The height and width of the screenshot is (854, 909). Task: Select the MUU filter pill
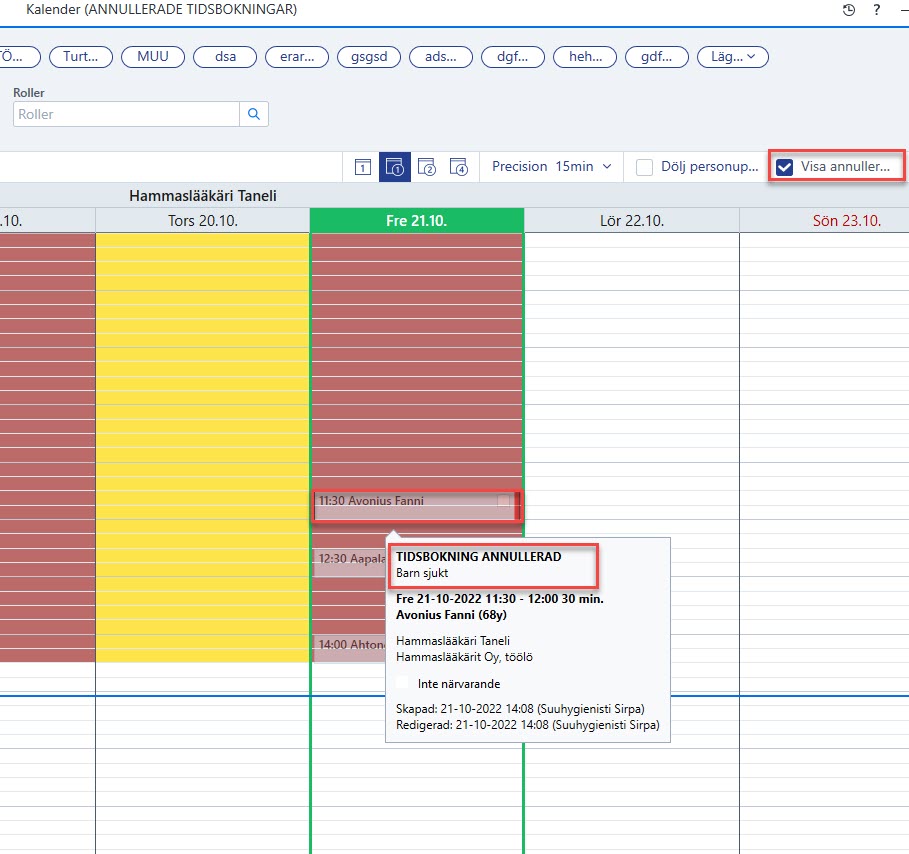(x=153, y=57)
